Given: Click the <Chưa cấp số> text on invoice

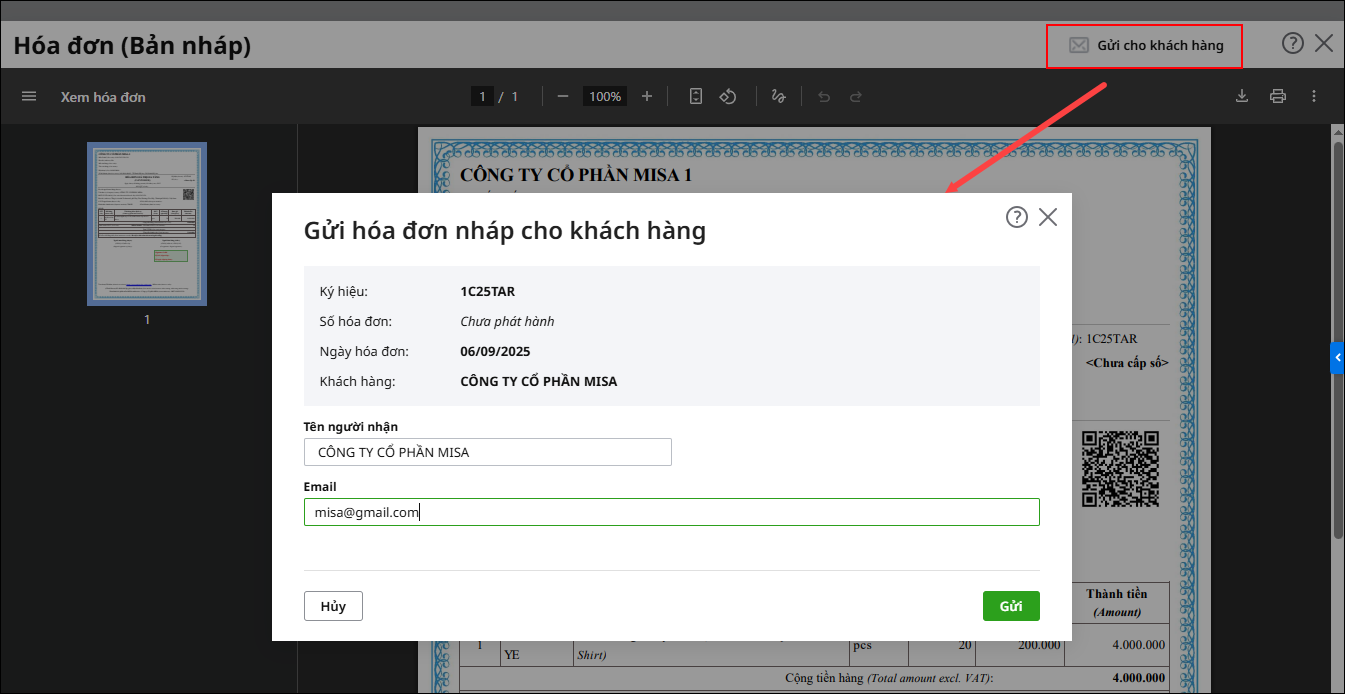Looking at the screenshot, I should click(x=1127, y=363).
